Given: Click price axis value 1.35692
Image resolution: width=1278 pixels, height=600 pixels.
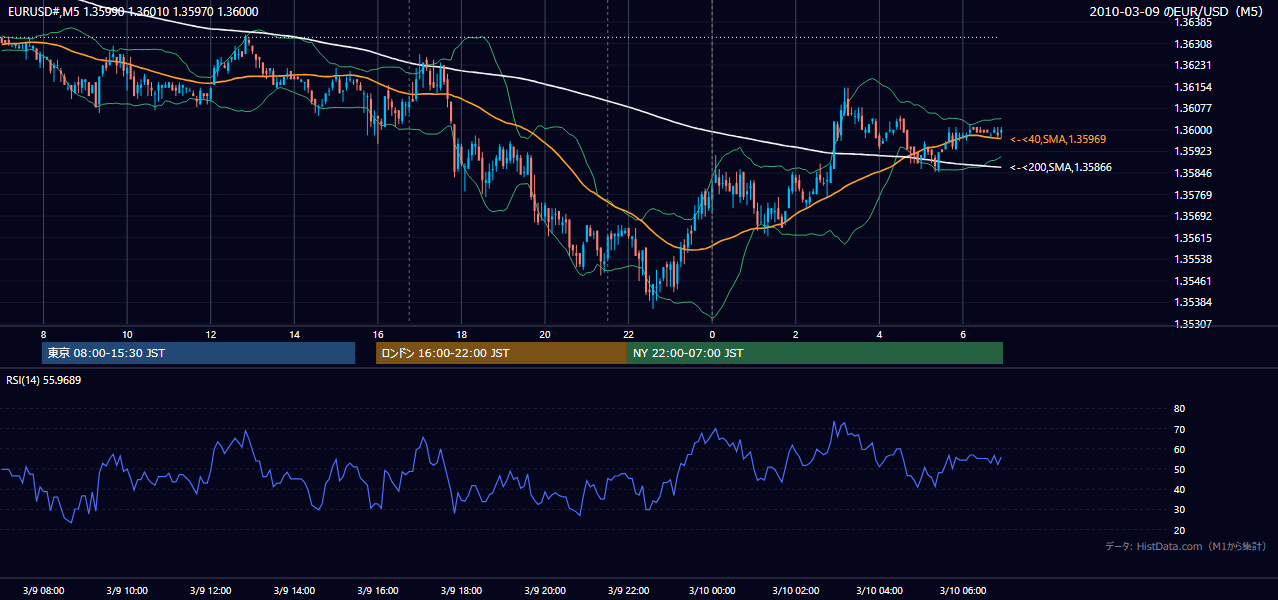Looking at the screenshot, I should (1193, 216).
